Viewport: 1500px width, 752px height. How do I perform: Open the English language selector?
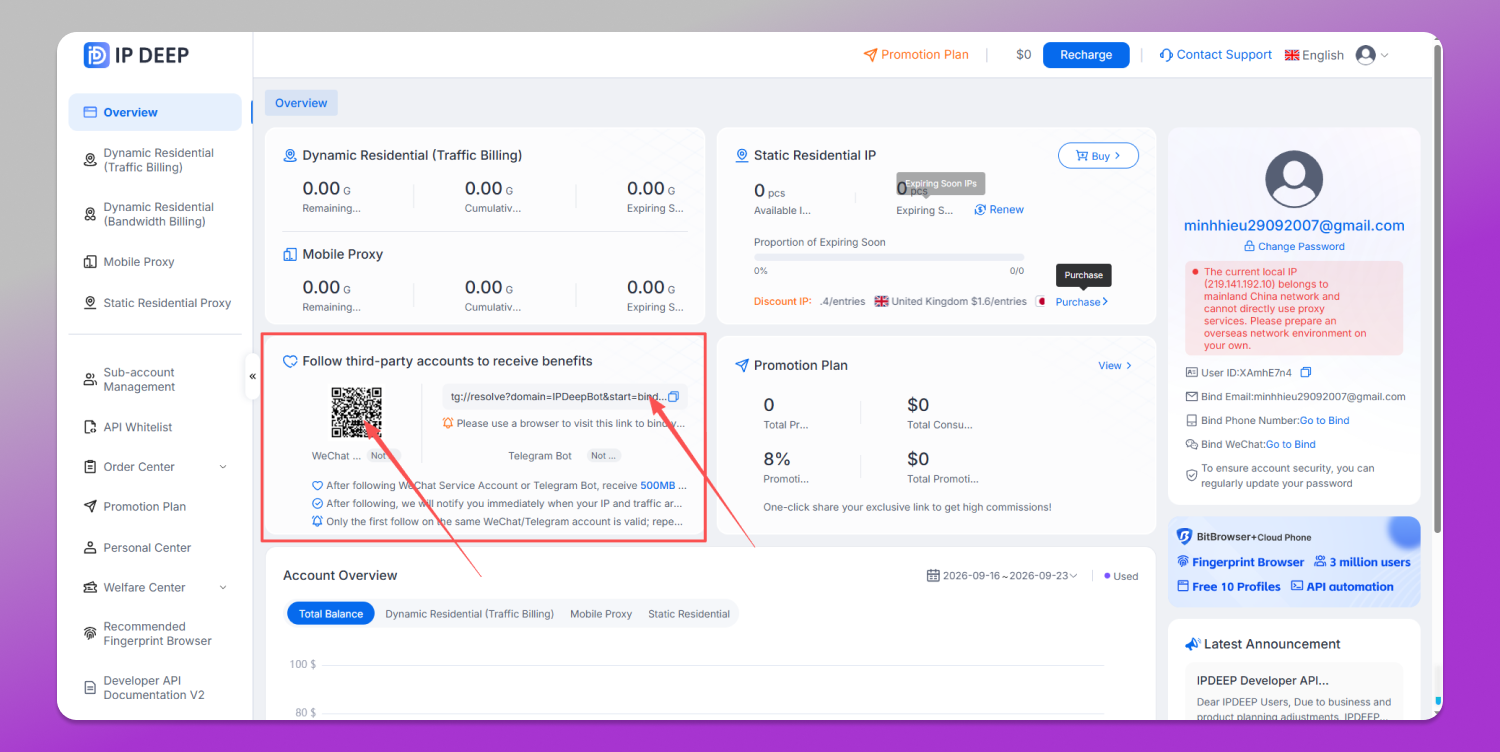[1314, 55]
